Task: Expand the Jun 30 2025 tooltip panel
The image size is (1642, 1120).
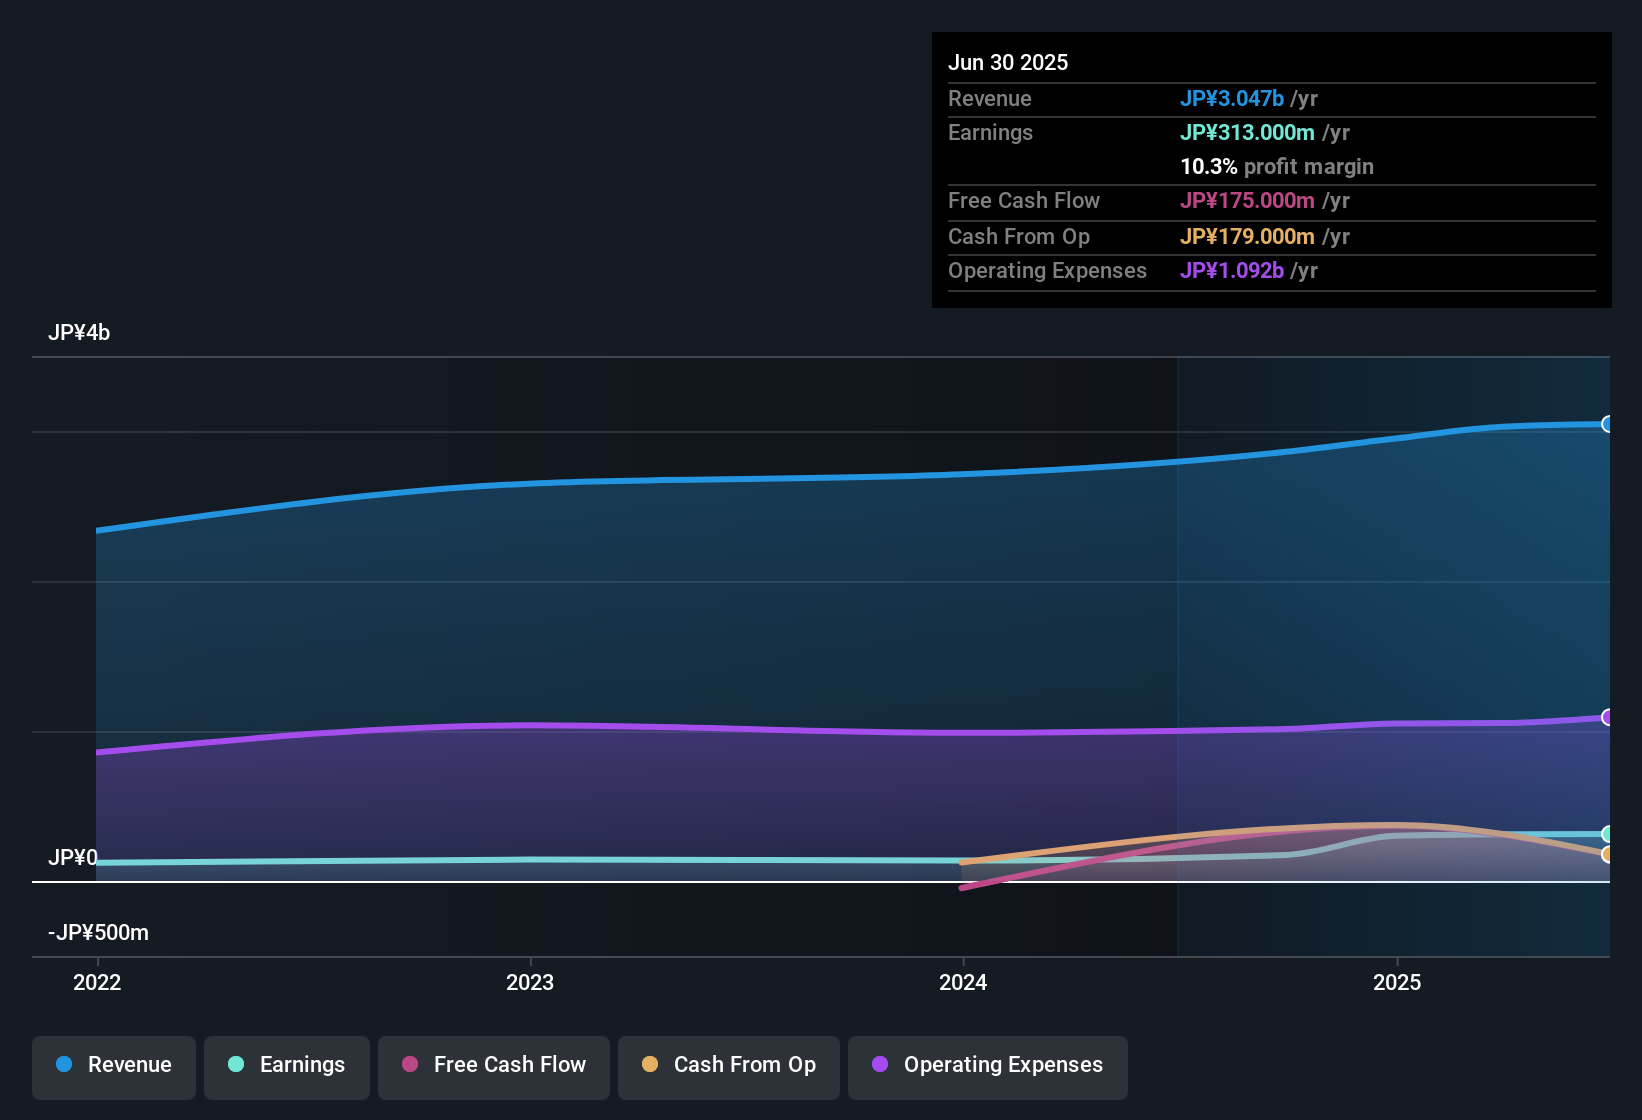Action: [1008, 62]
